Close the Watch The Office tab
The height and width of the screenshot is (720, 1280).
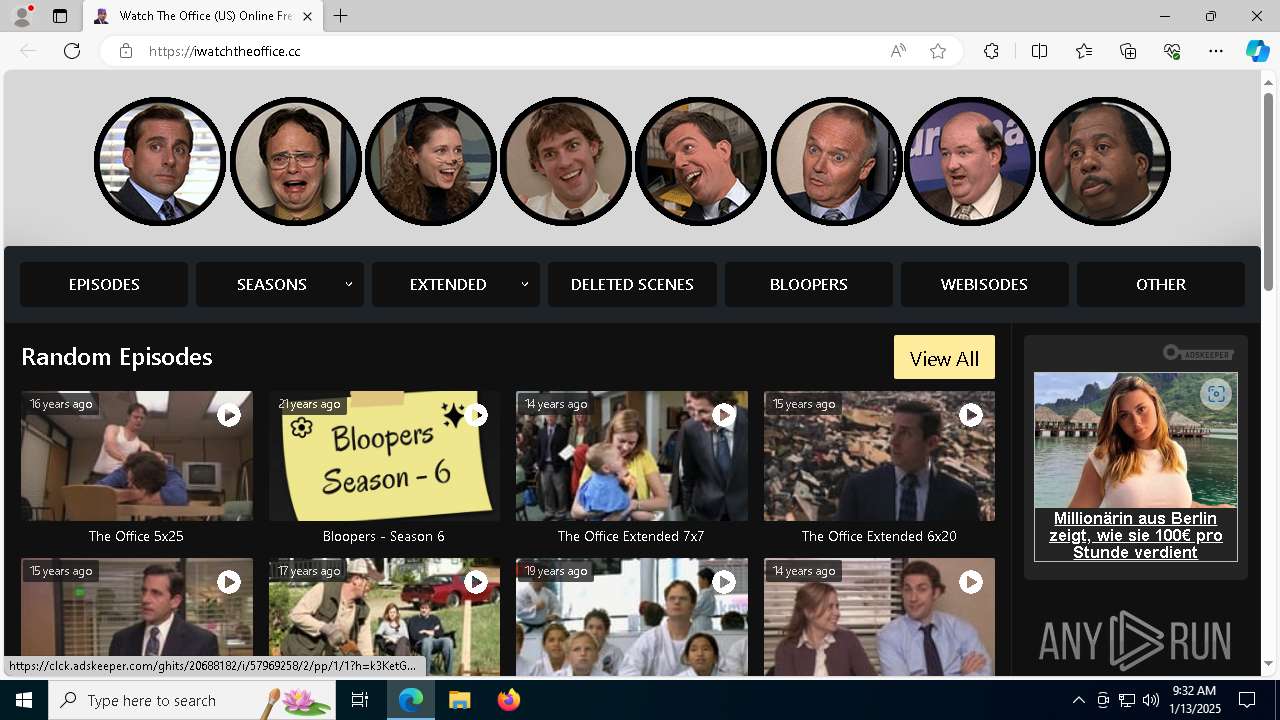[x=307, y=16]
